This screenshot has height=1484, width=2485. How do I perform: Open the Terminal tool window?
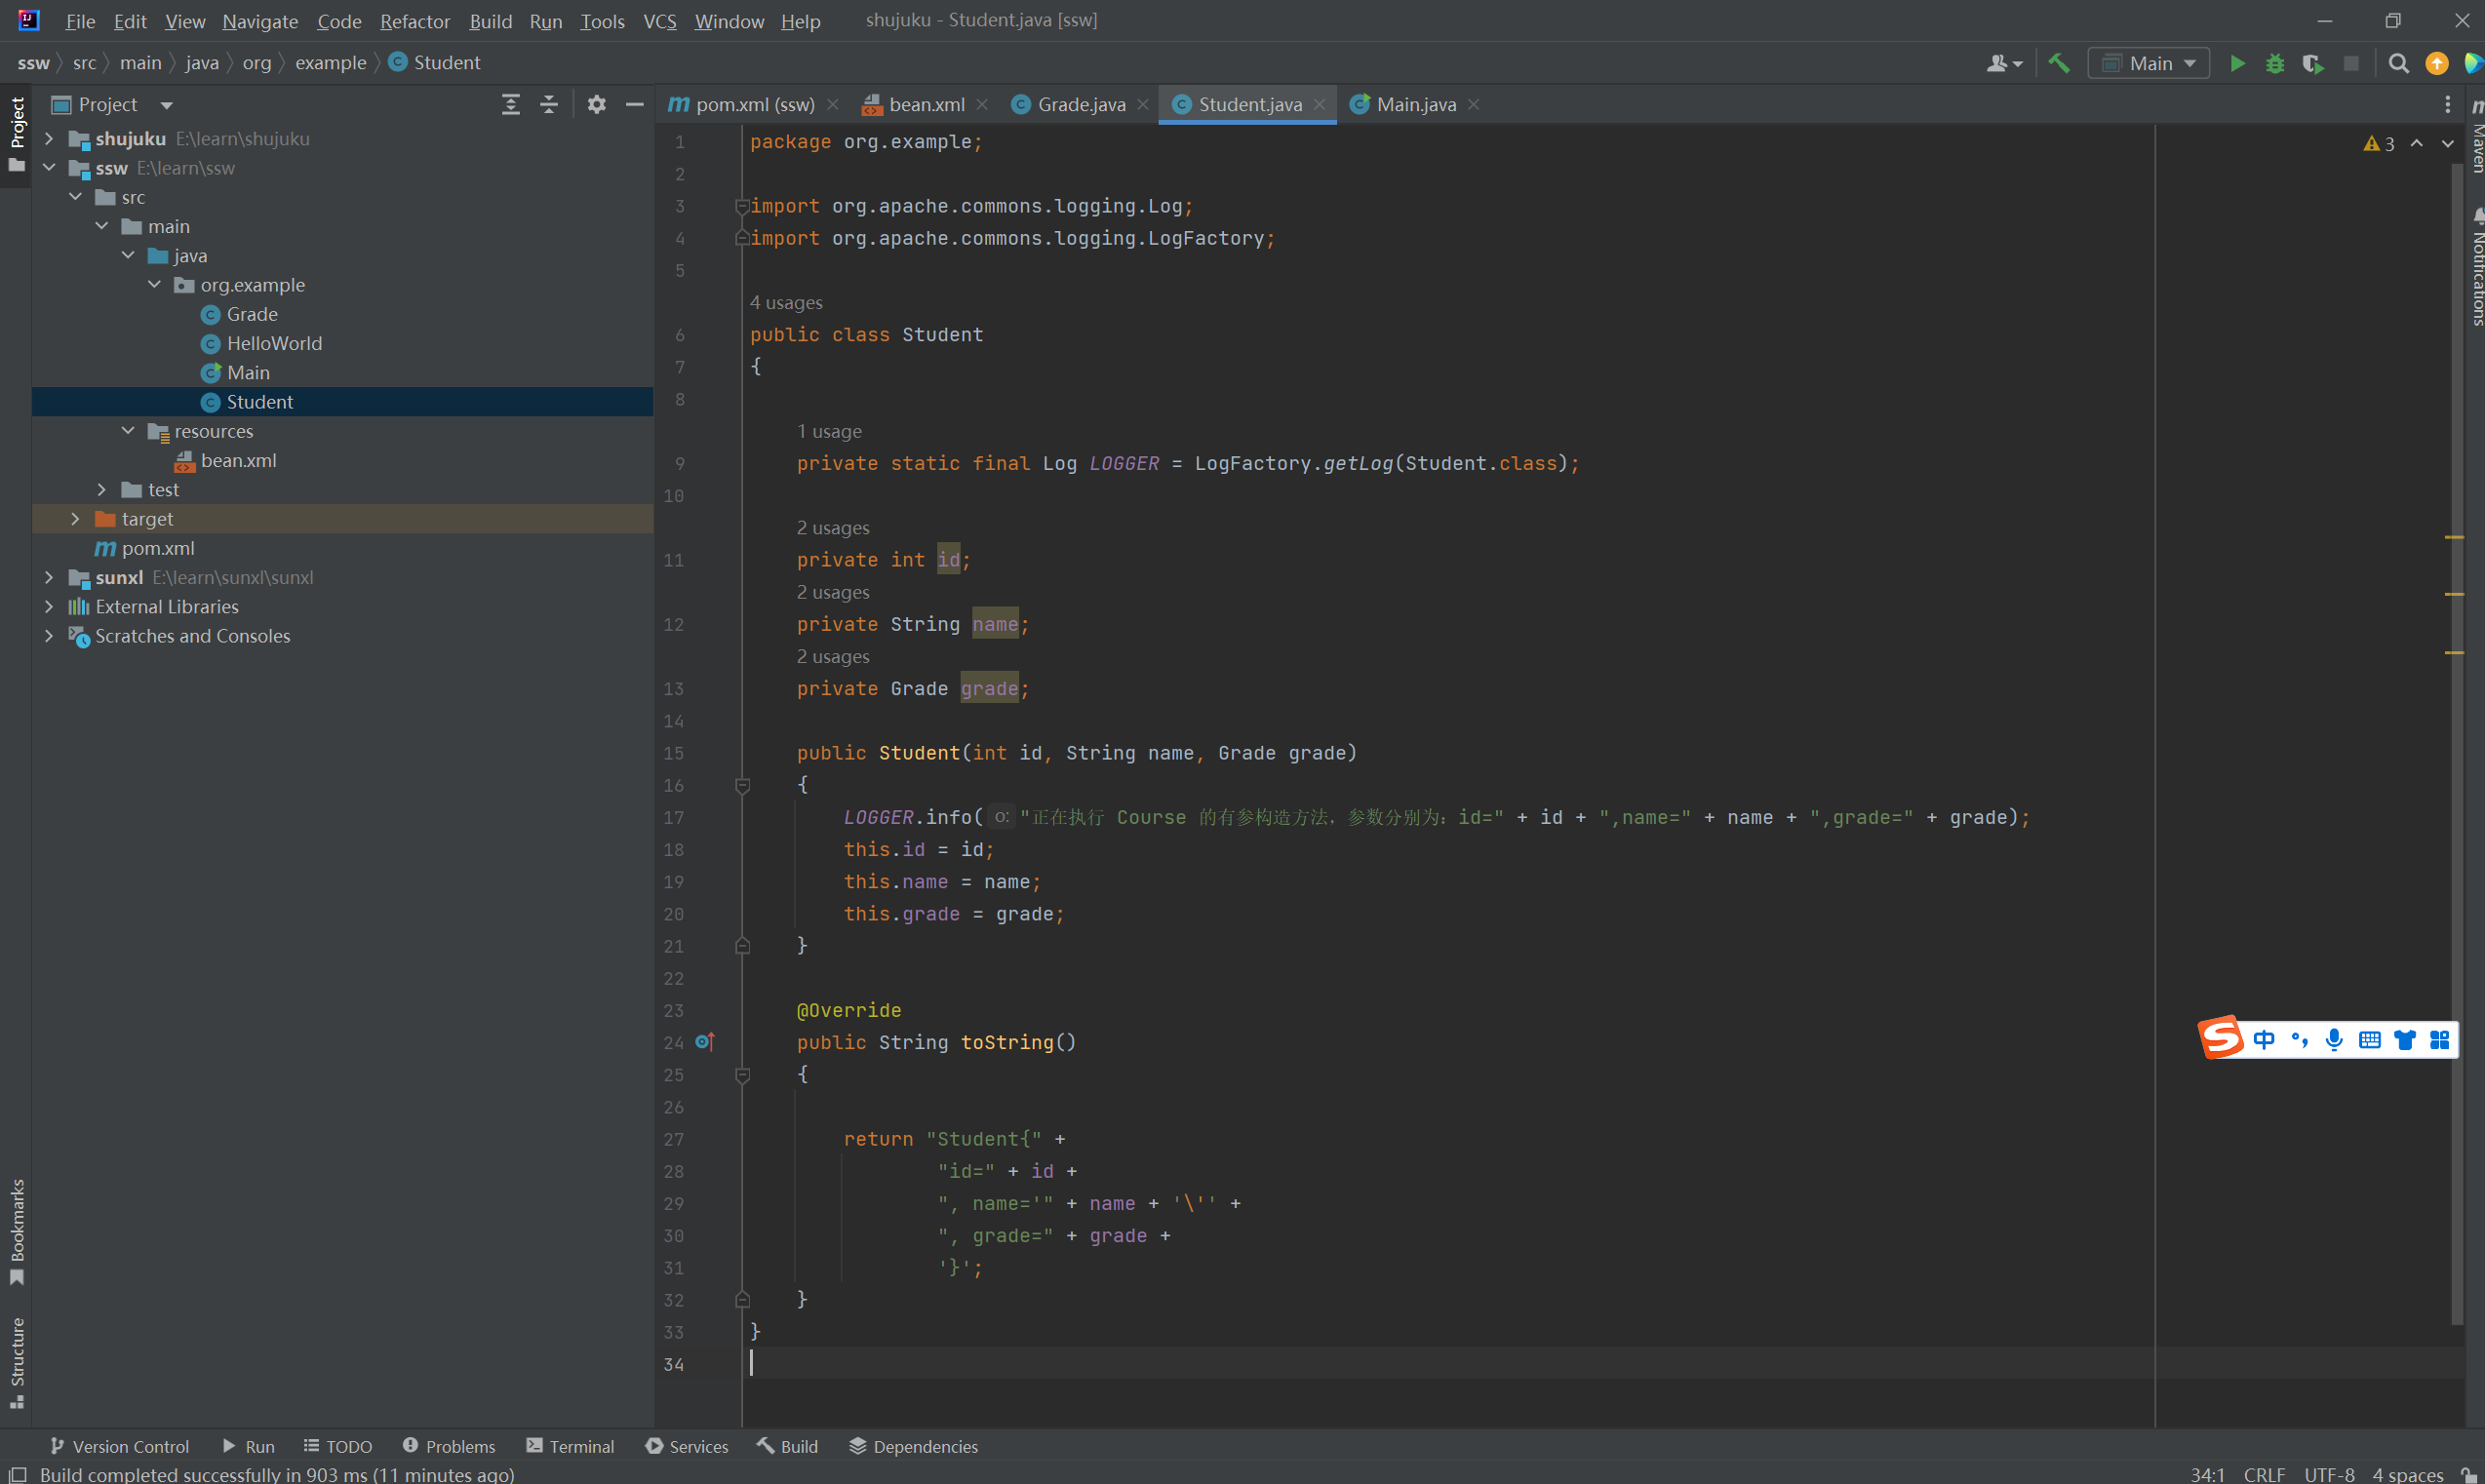coord(570,1446)
